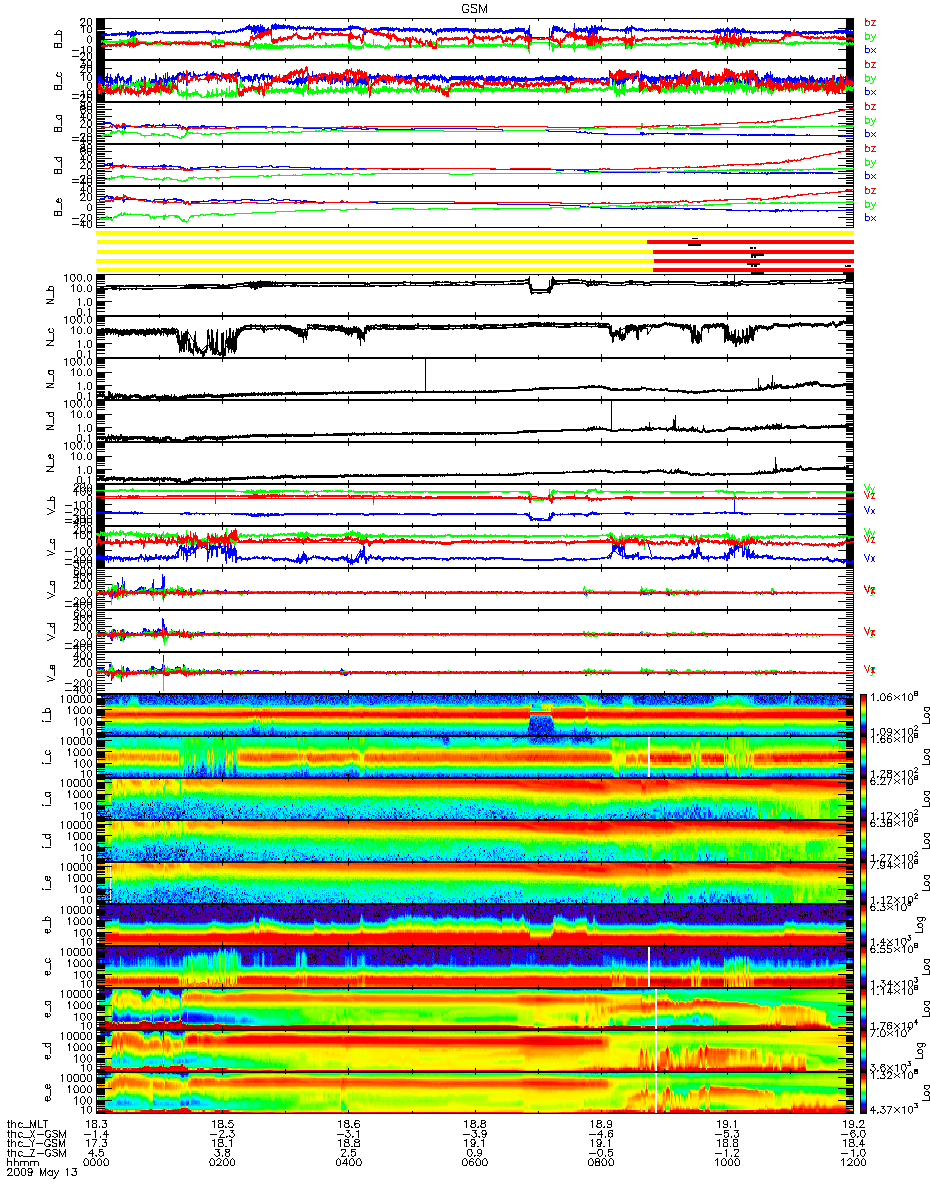Screen dimensions: 930x1200
Task: Click the Vx legend beside the V_c panel
Action: point(870,558)
